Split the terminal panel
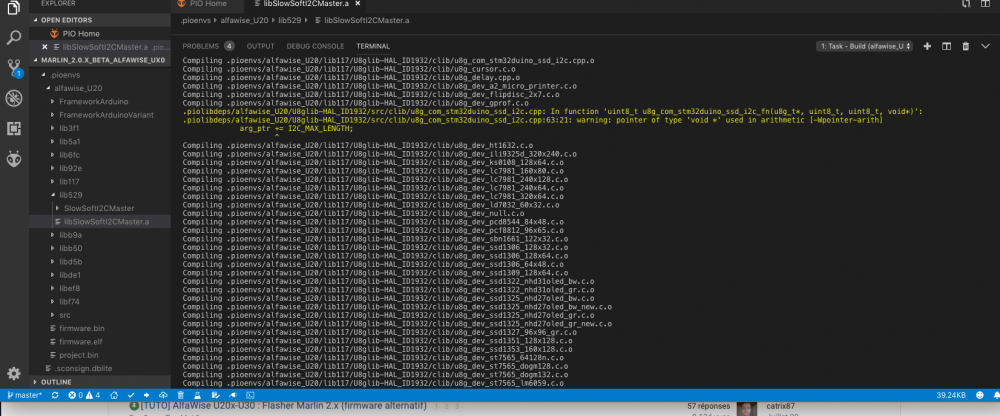 947,46
